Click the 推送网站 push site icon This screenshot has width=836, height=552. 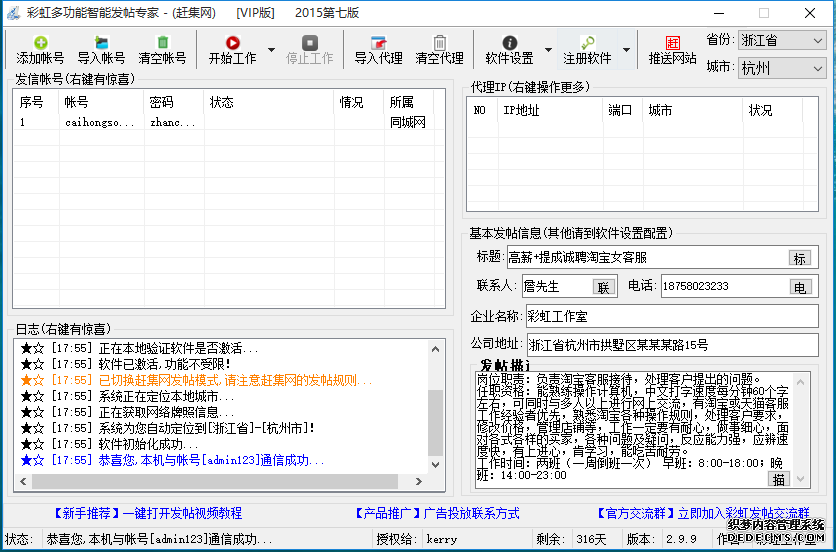[x=673, y=43]
